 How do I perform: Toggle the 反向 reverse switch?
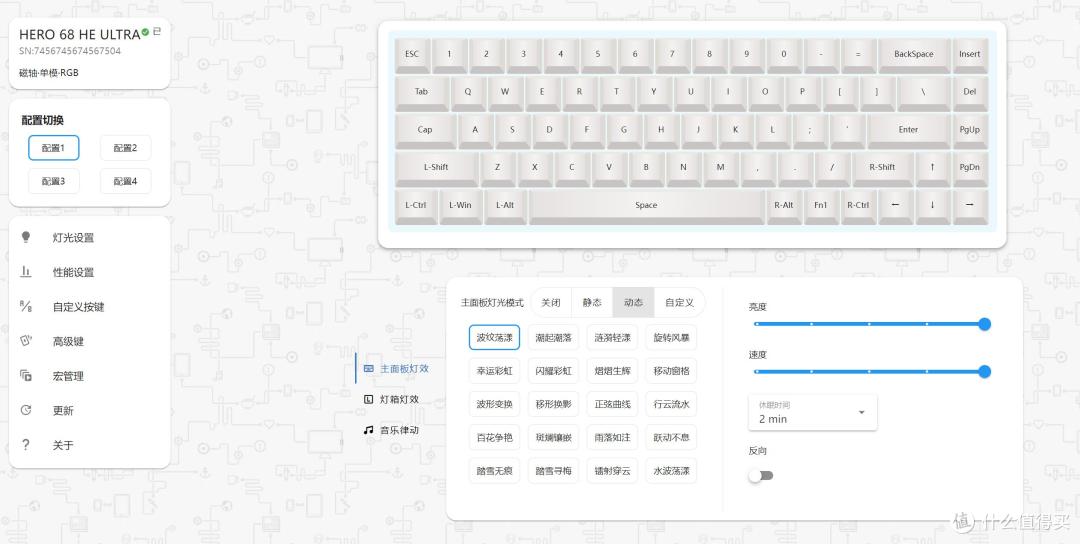(761, 475)
